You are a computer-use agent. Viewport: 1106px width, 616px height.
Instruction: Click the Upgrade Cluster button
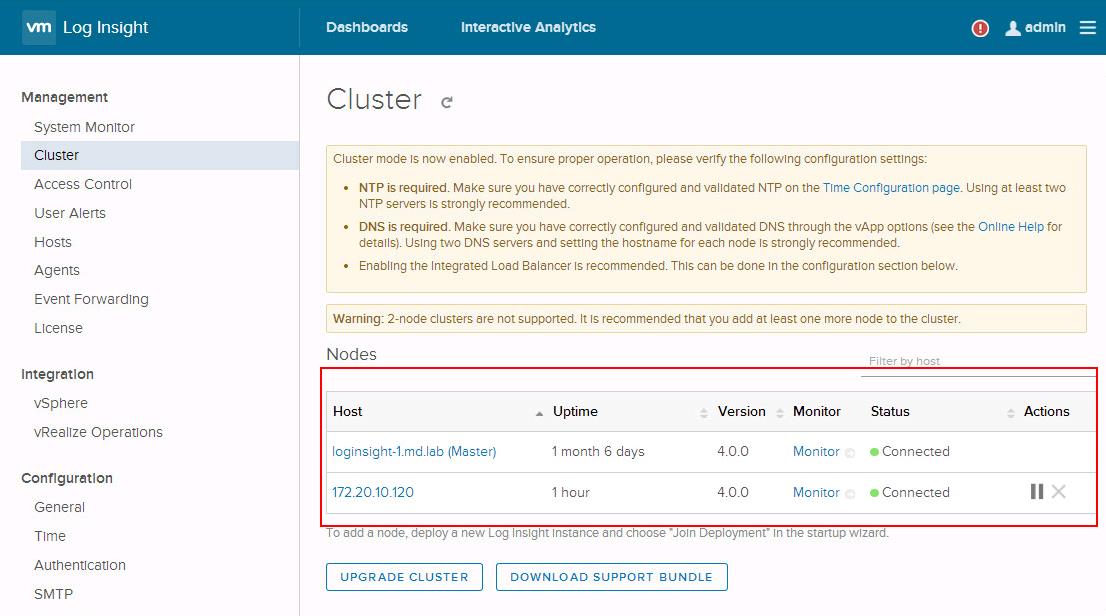[404, 577]
